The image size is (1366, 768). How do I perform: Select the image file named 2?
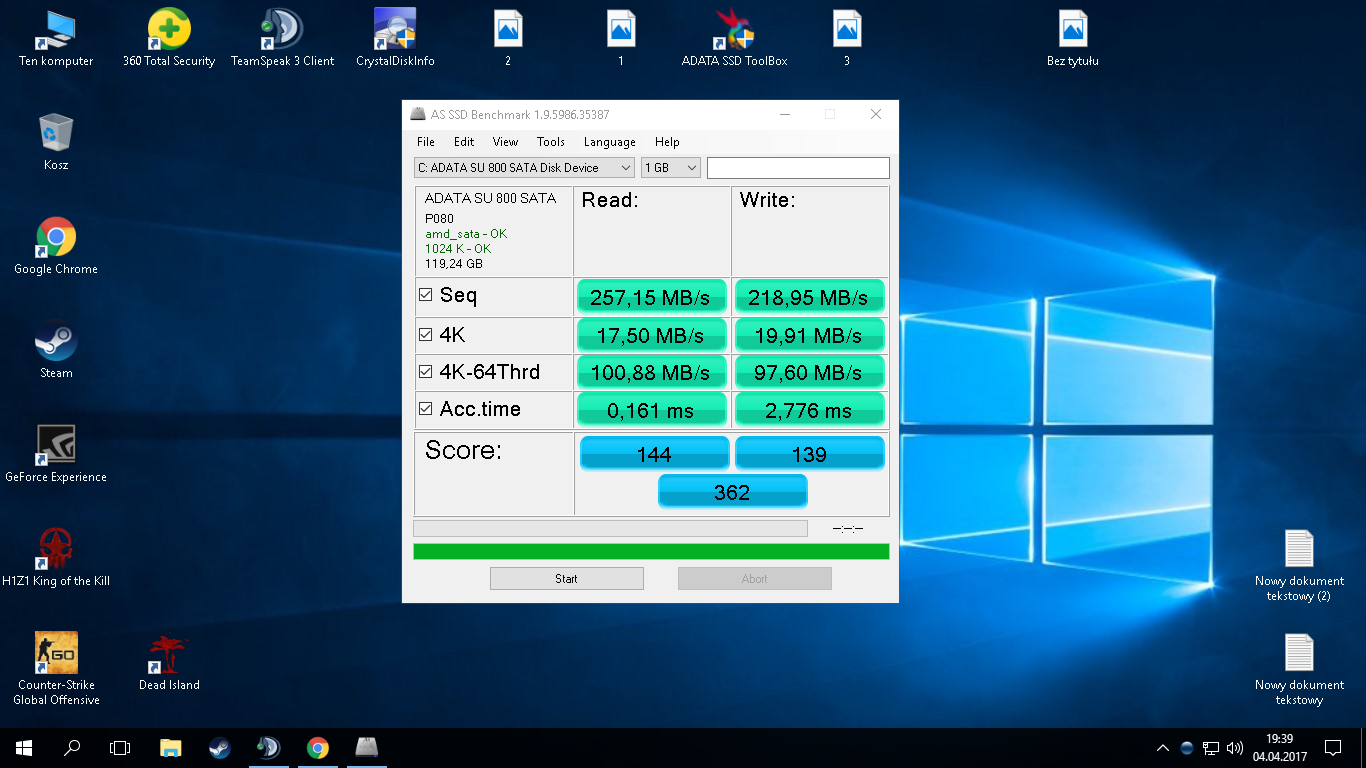point(508,39)
